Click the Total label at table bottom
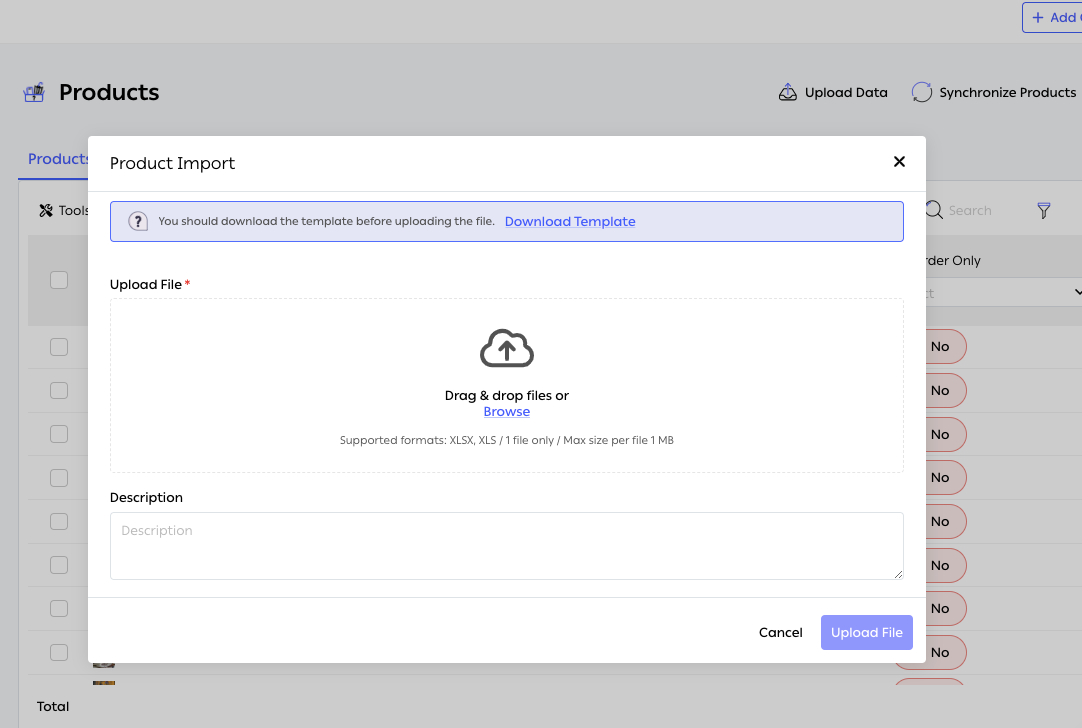 pos(53,706)
